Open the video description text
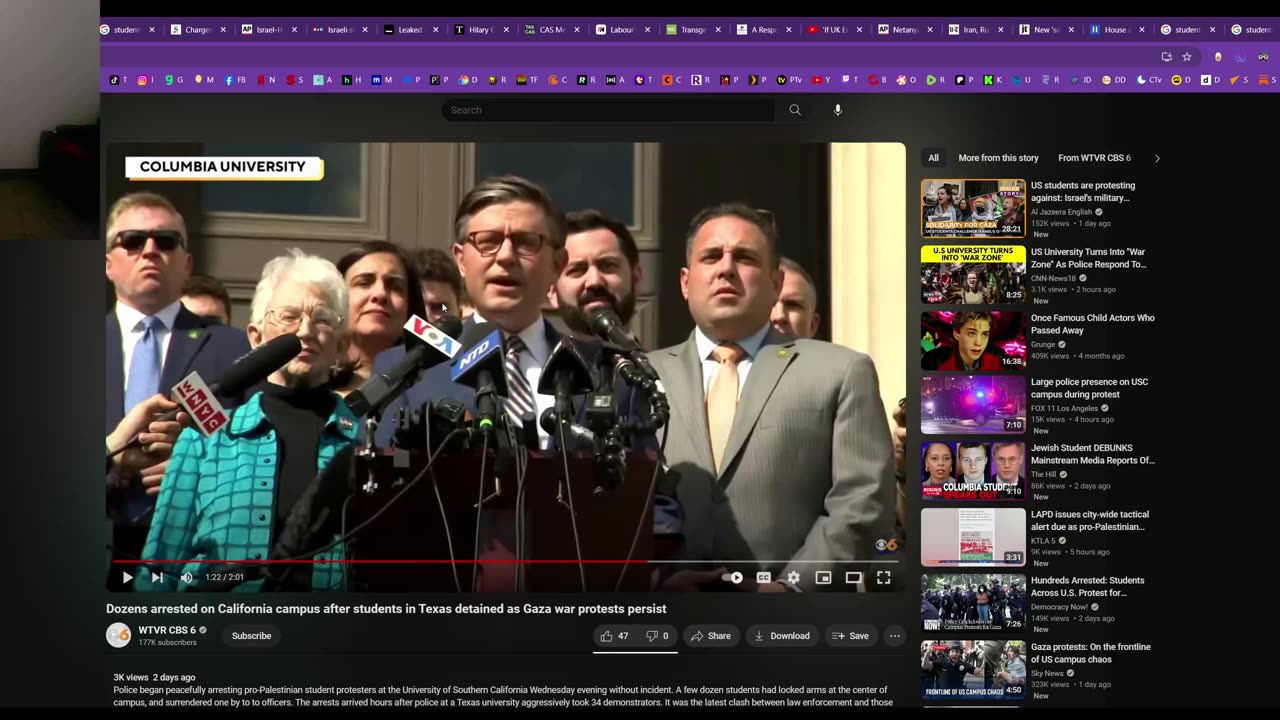This screenshot has height=720, width=1280. [503, 696]
